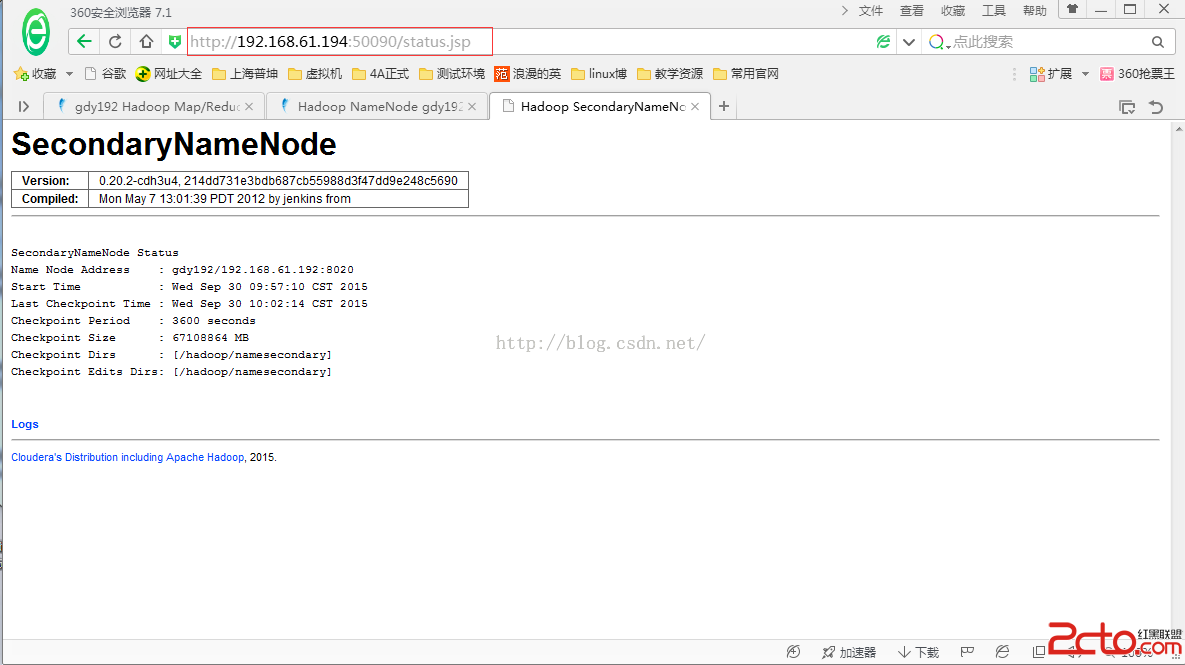Click the SecondaryNameNode page heading
This screenshot has width=1185, height=665.
point(174,144)
